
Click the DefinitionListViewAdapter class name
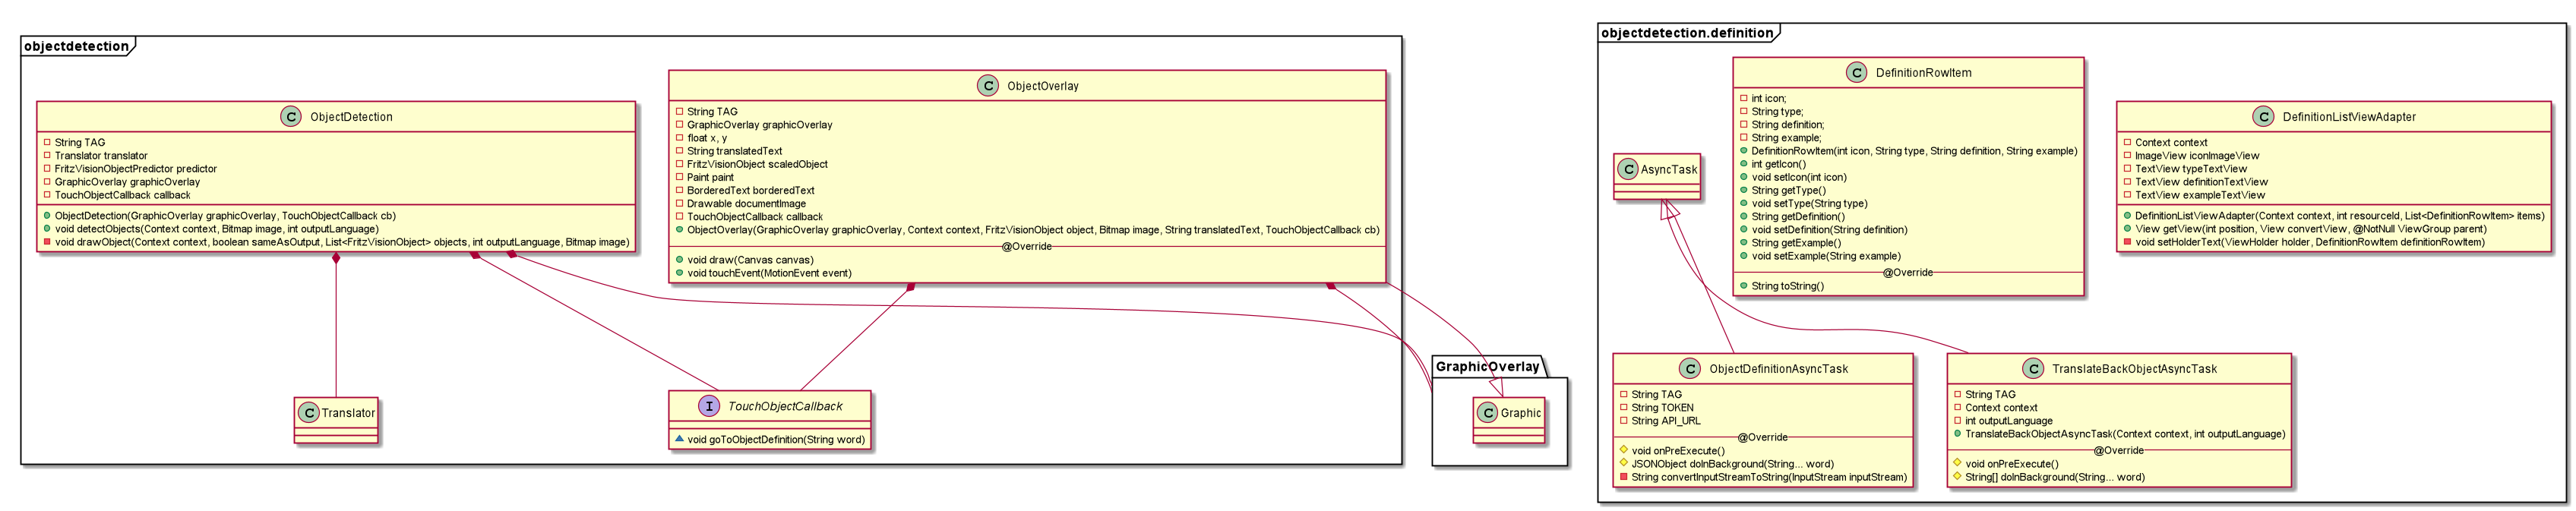(2349, 117)
